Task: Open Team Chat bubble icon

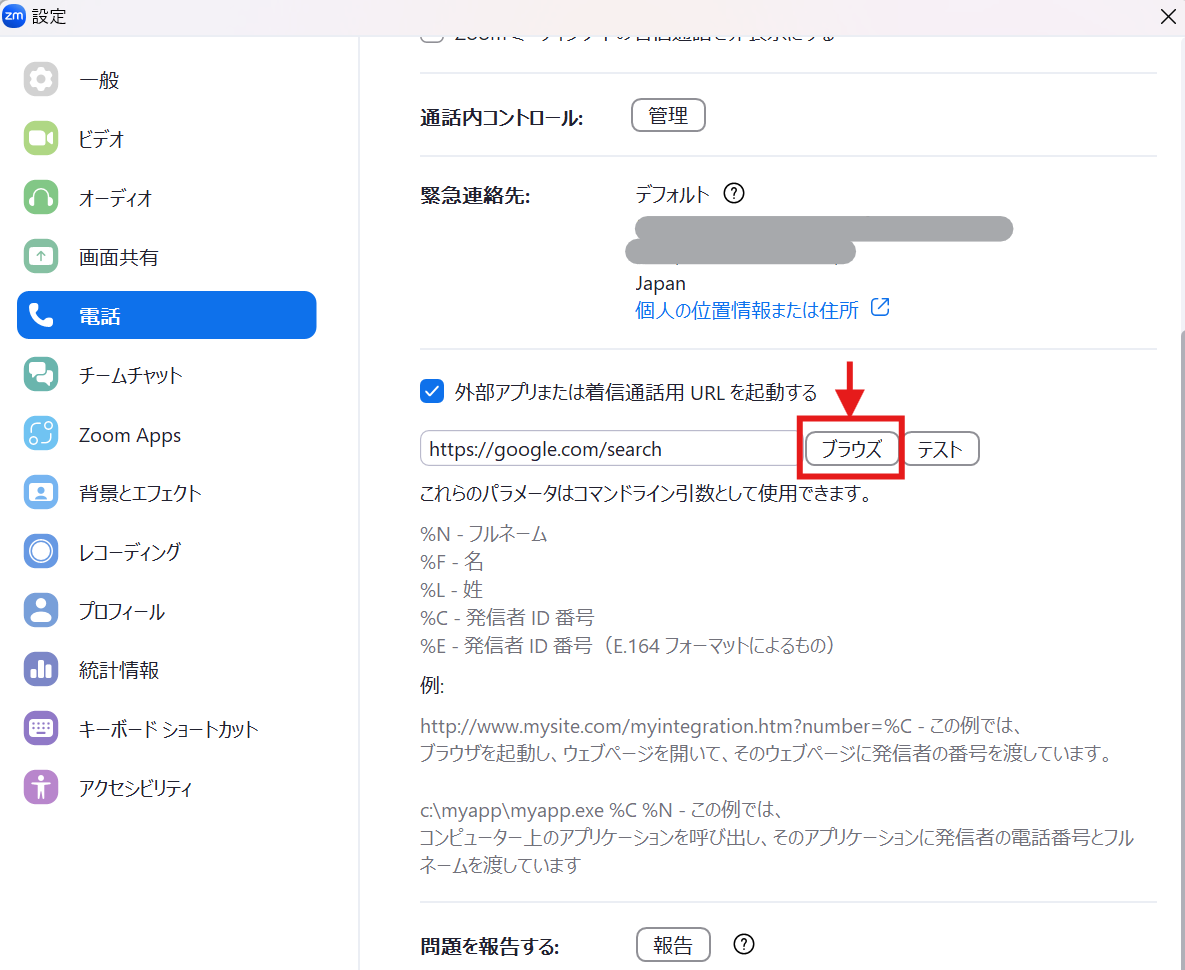Action: [x=41, y=375]
